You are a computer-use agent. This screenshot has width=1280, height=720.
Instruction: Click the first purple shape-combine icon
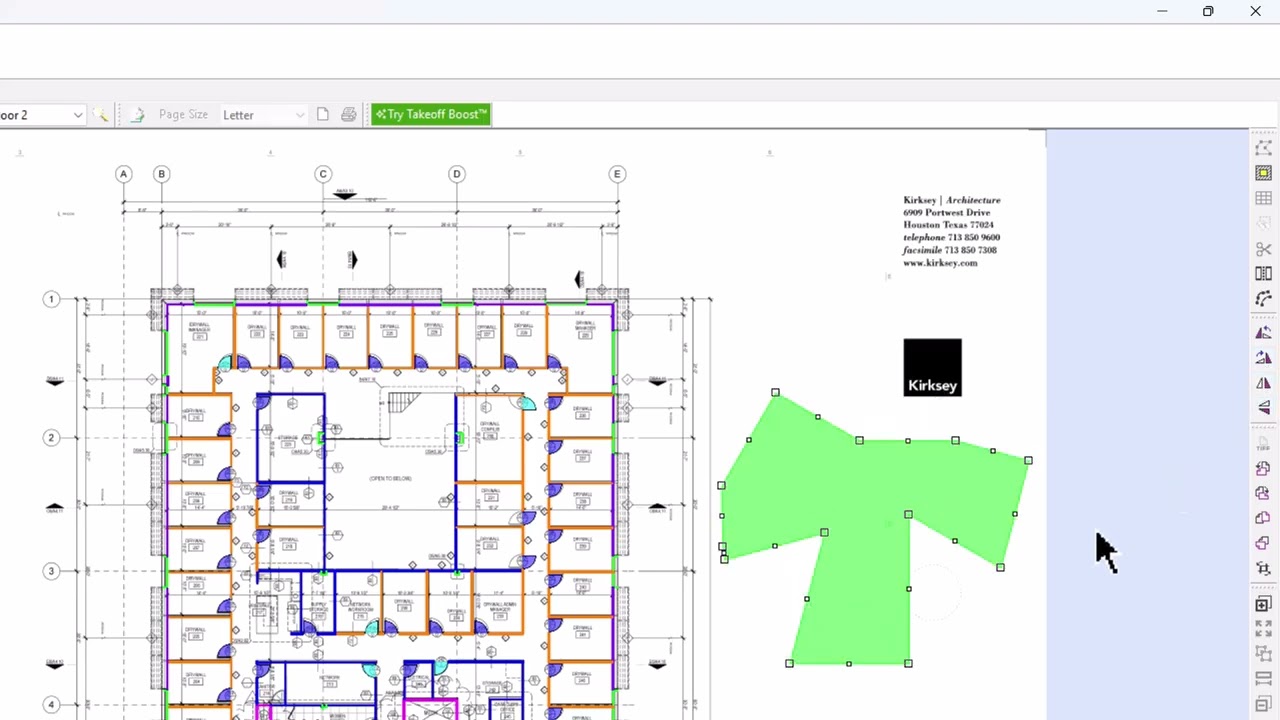click(1264, 468)
